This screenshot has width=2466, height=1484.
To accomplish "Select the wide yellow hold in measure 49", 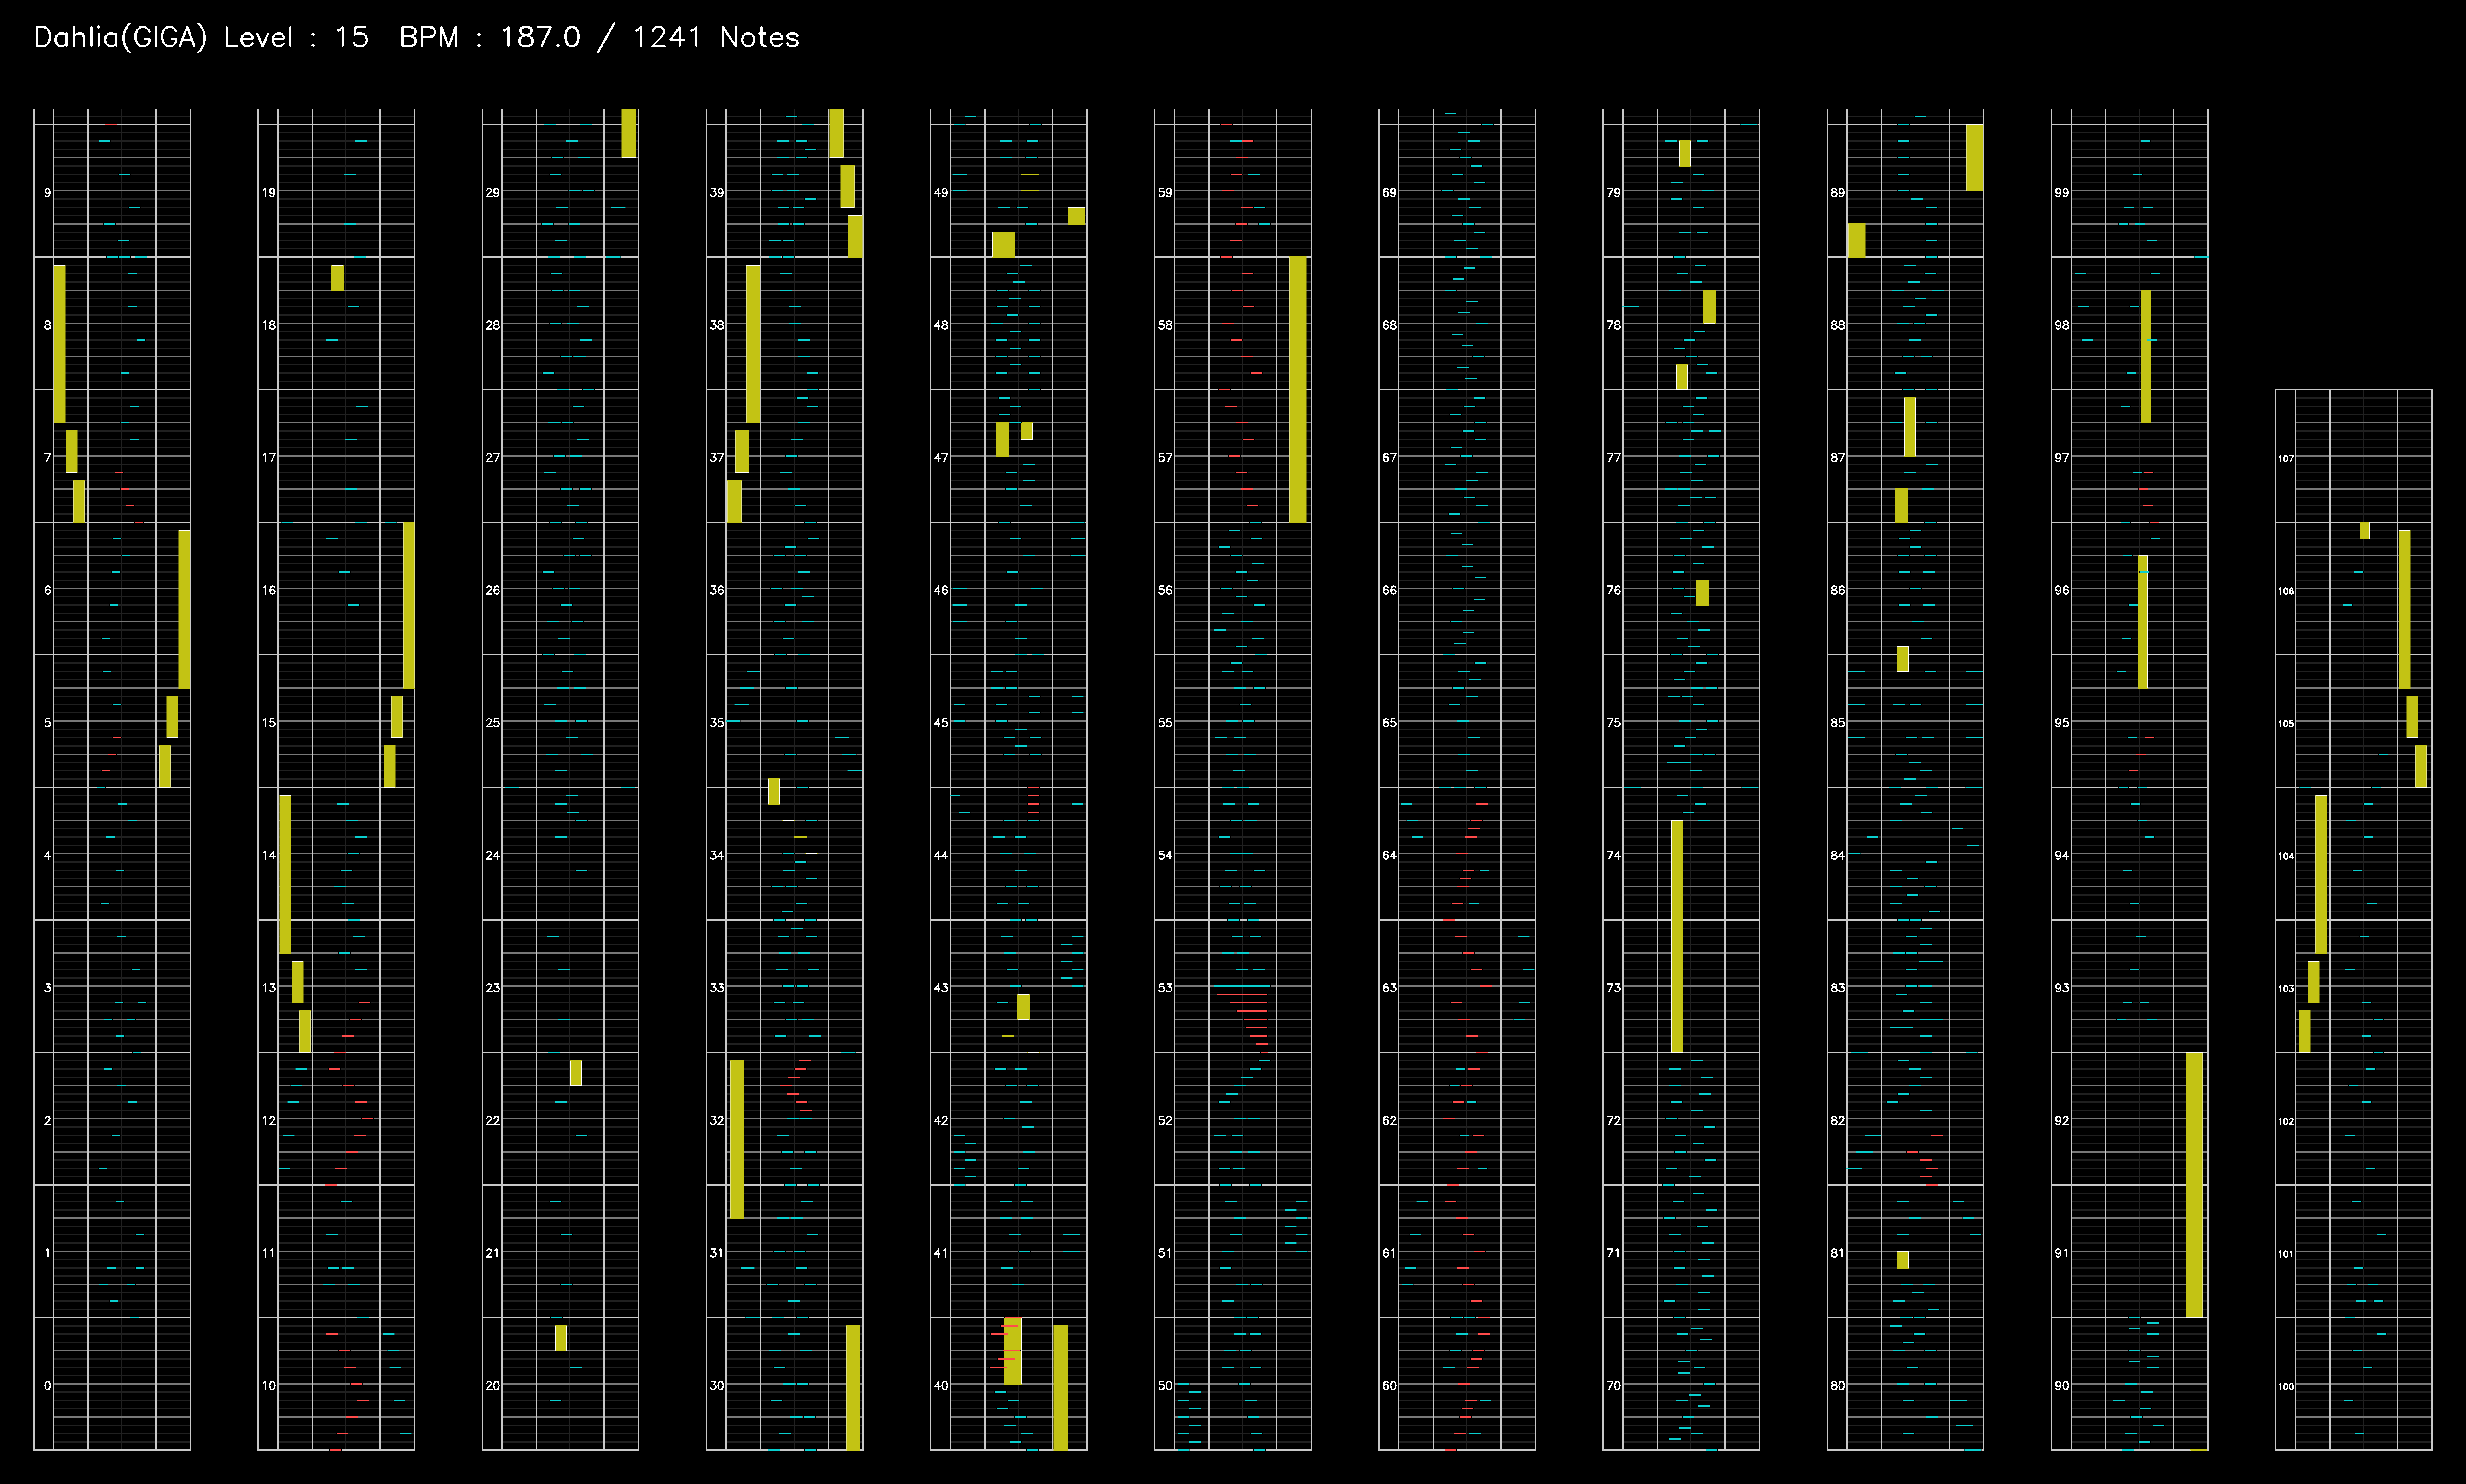I will click(1003, 244).
